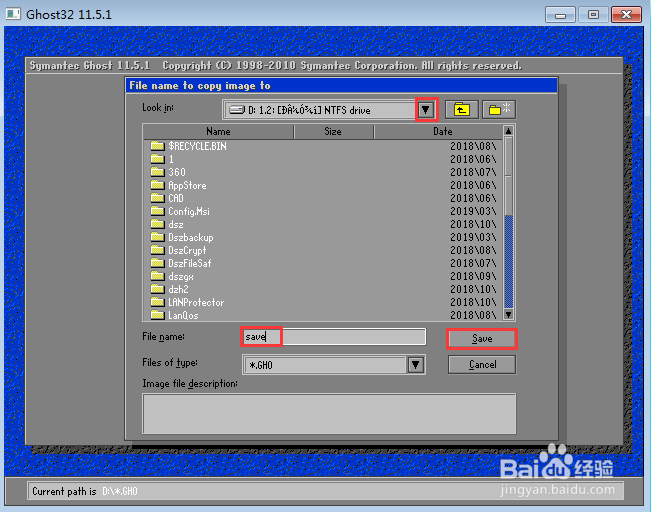The image size is (651, 512).
Task: Click the dszgx folder icon
Action: click(x=157, y=276)
